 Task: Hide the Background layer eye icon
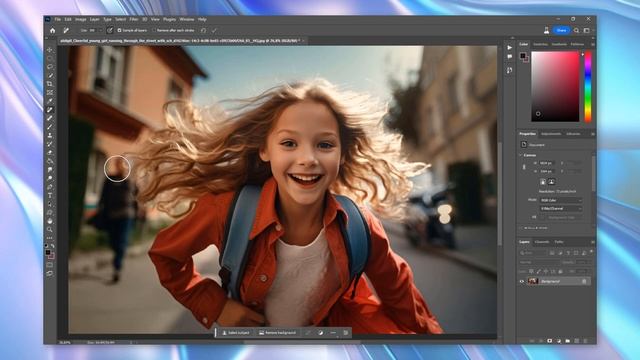coord(522,281)
